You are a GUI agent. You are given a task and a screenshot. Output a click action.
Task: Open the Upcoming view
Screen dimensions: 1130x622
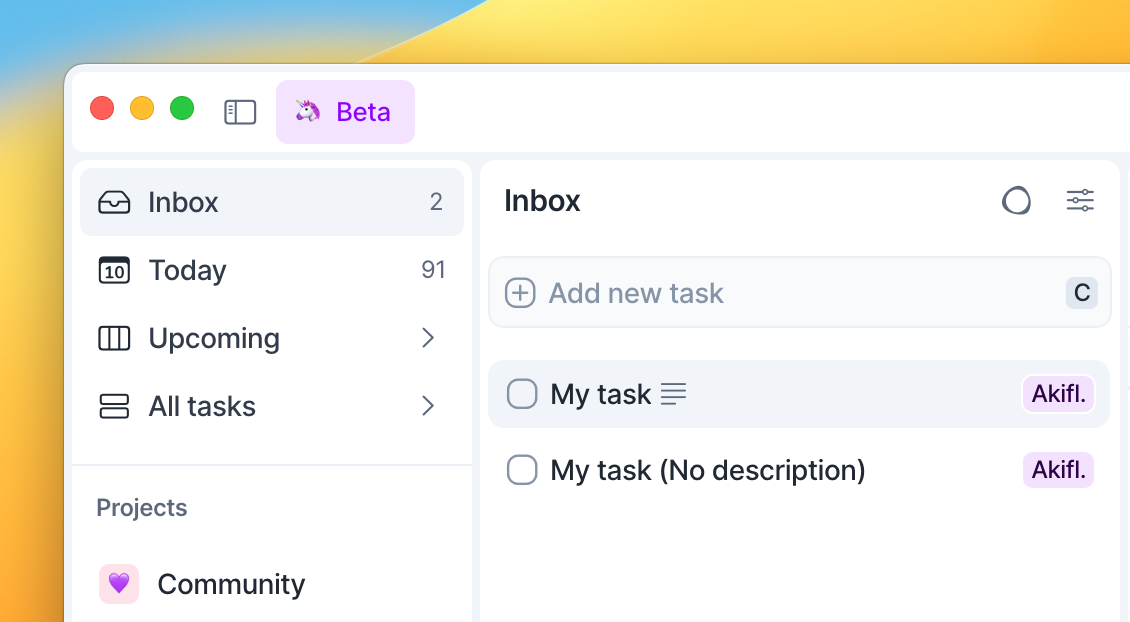pyautogui.click(x=272, y=338)
